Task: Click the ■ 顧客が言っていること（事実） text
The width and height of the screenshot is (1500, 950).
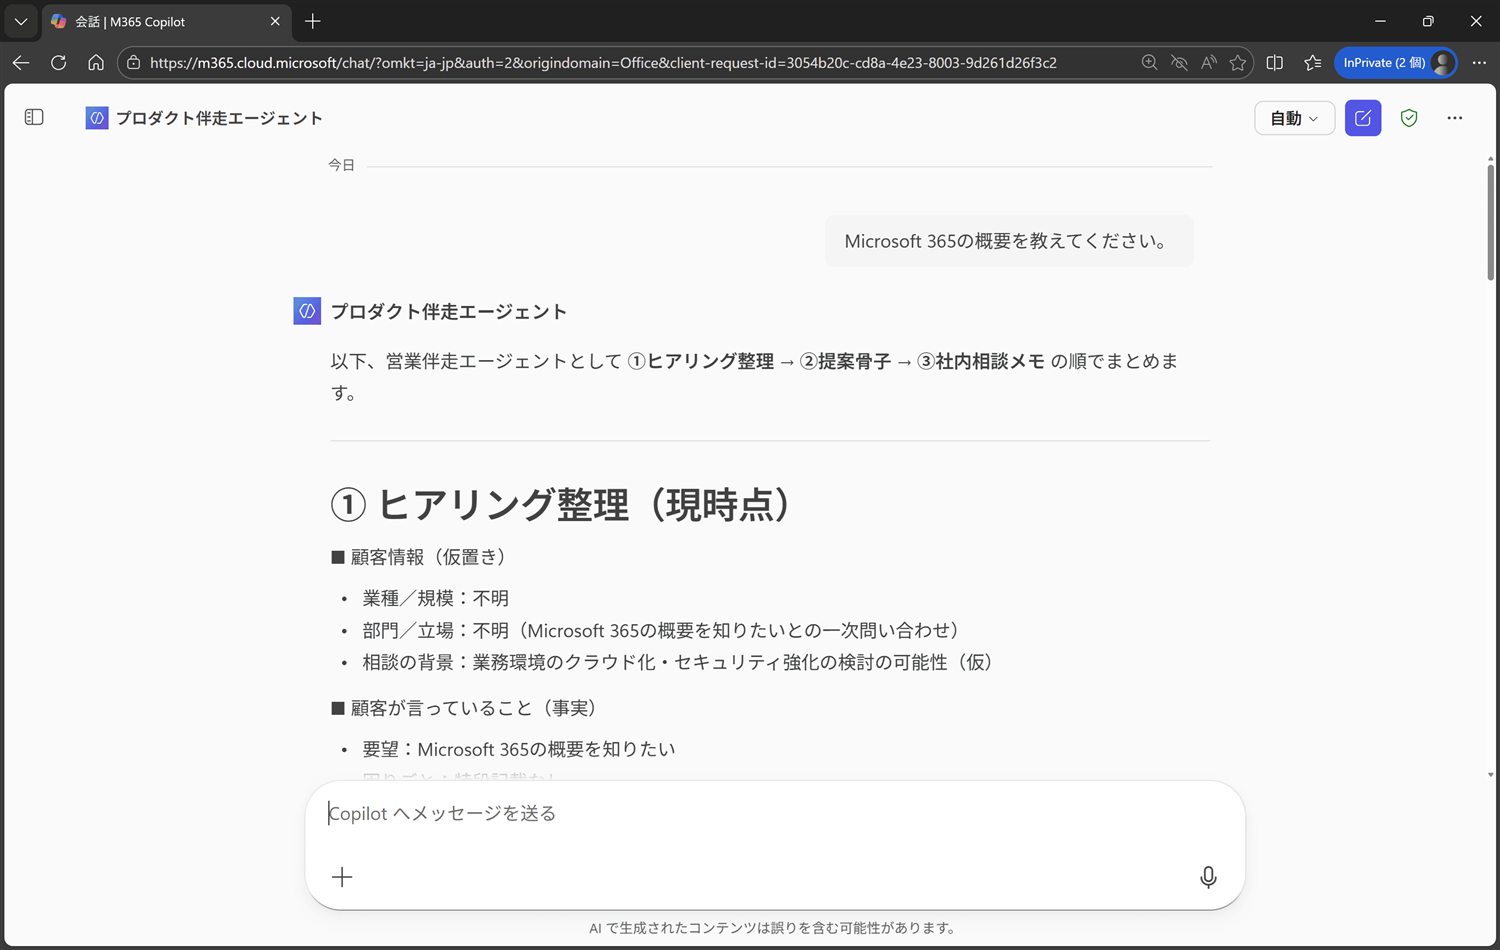Action: point(463,708)
